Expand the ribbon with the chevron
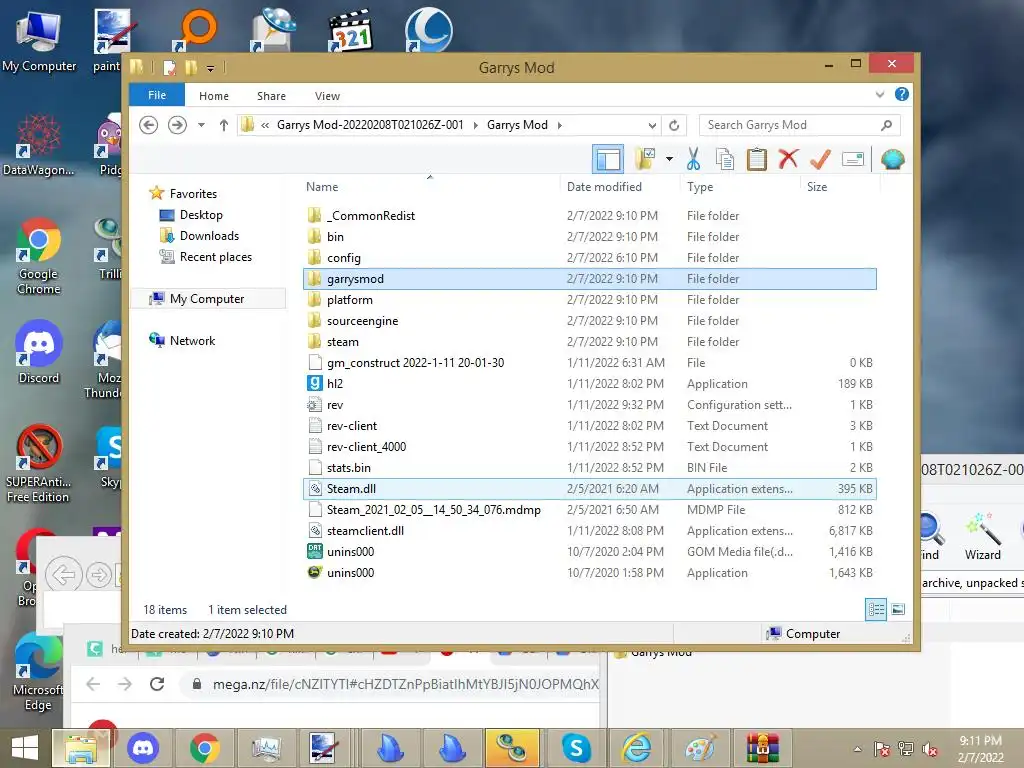This screenshot has height=768, width=1024. (x=880, y=95)
